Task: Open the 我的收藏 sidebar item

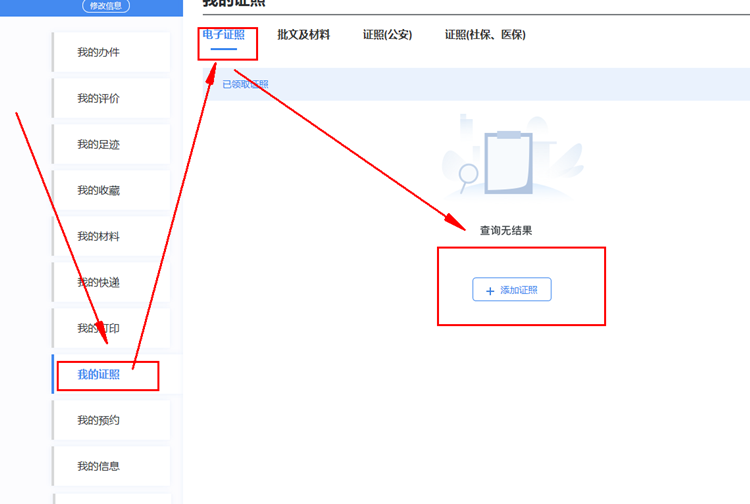Action: coord(98,190)
